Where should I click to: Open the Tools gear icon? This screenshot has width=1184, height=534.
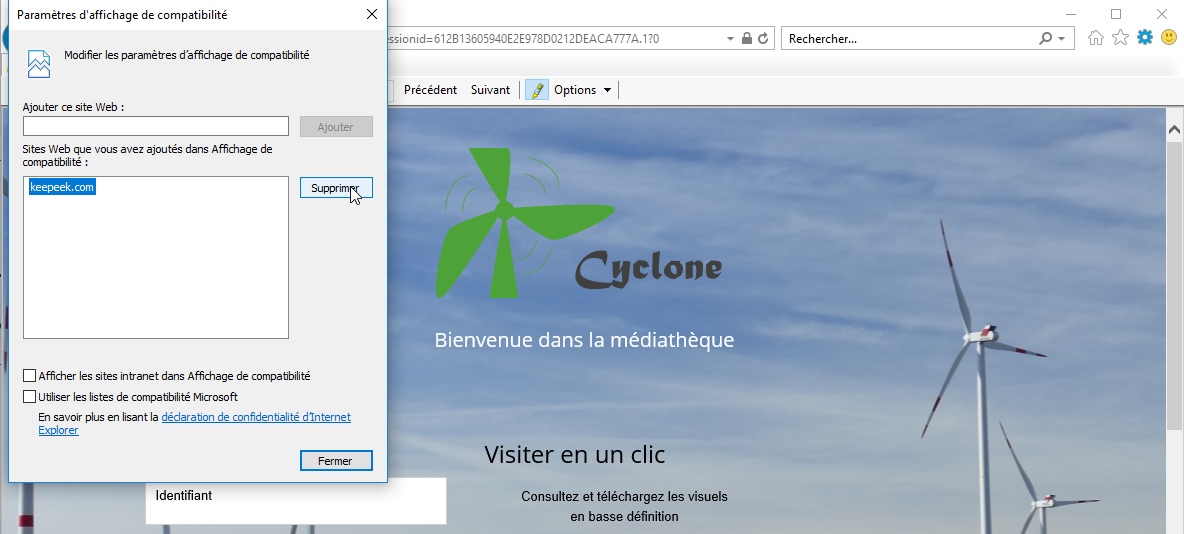point(1144,38)
